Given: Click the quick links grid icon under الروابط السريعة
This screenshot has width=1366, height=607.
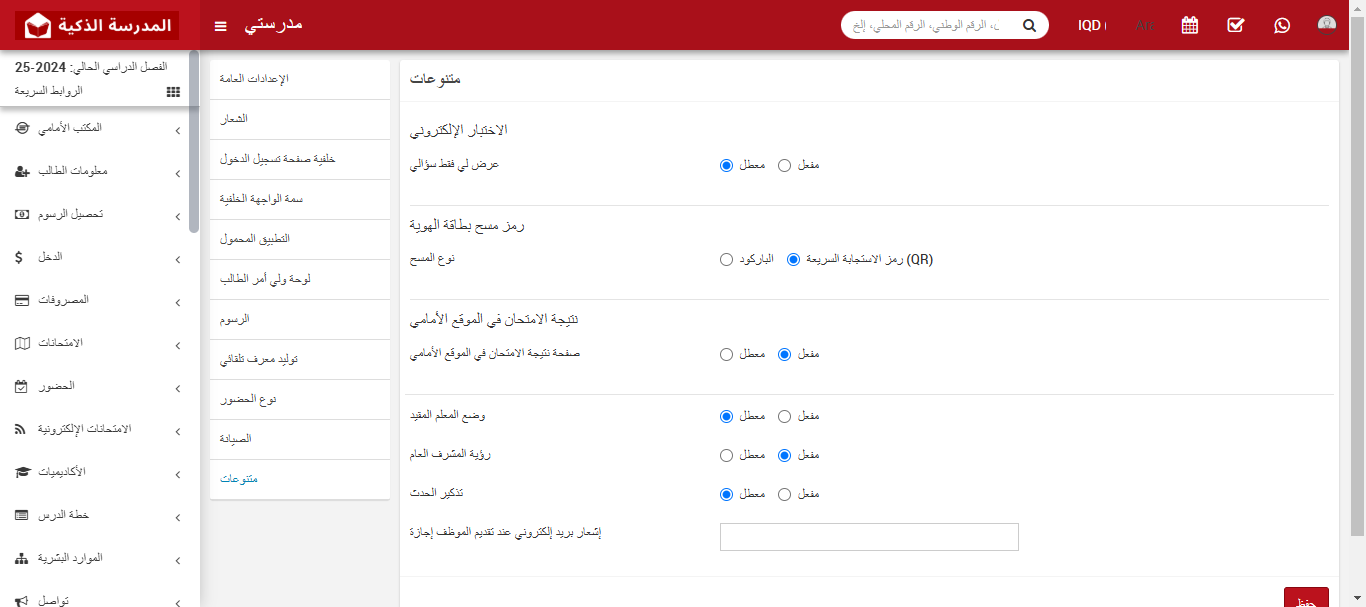Looking at the screenshot, I should [x=173, y=91].
